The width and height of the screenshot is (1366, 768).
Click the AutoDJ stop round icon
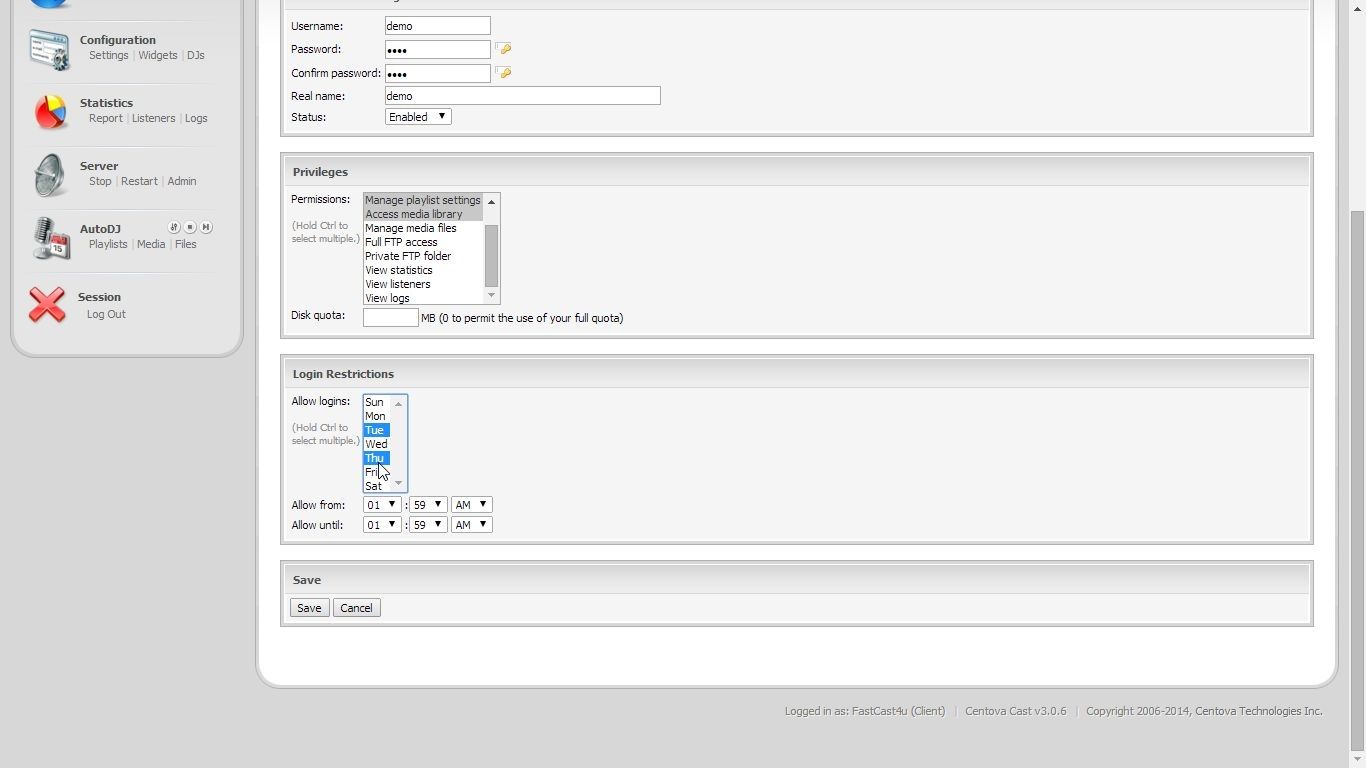pyautogui.click(x=190, y=227)
